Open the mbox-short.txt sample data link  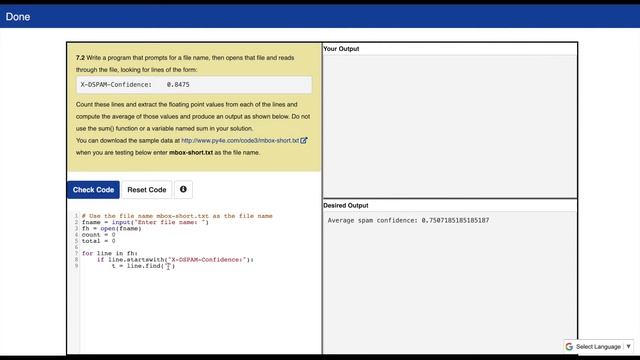pyautogui.click(x=240, y=140)
